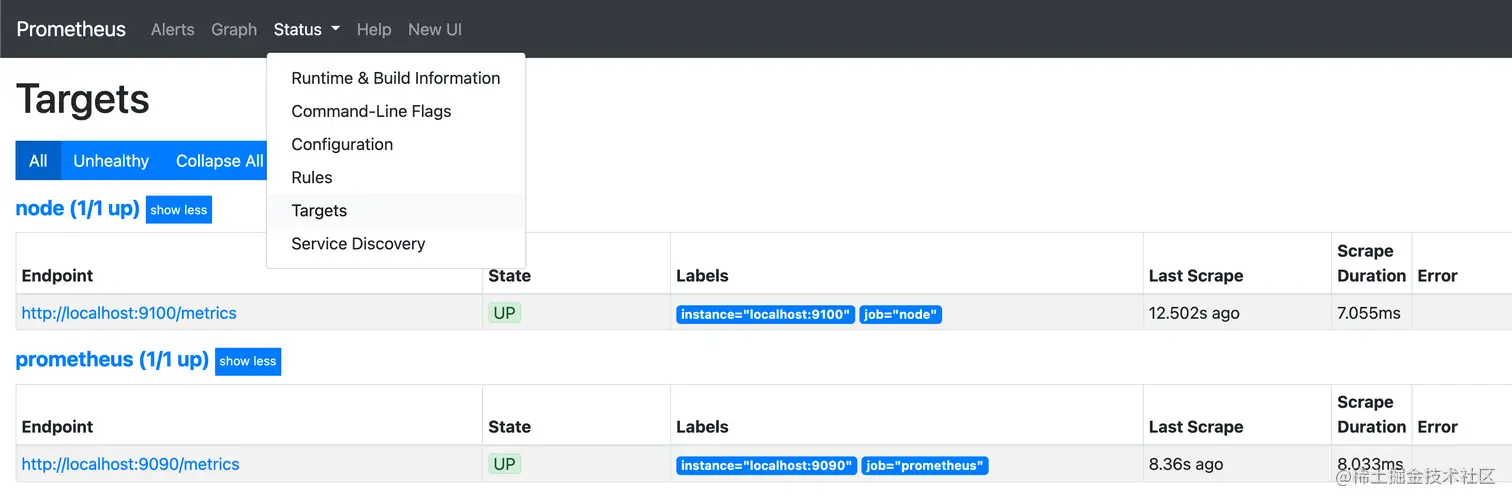Collapse node job with show less
The image size is (1512, 503).
click(179, 210)
